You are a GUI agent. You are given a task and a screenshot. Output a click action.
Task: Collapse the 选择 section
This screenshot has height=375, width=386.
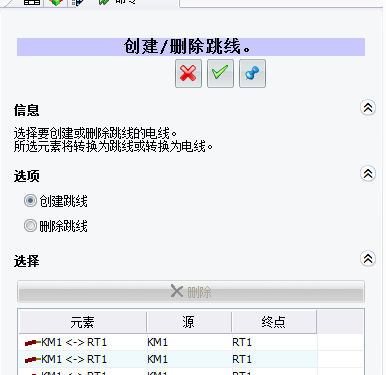pos(368,258)
